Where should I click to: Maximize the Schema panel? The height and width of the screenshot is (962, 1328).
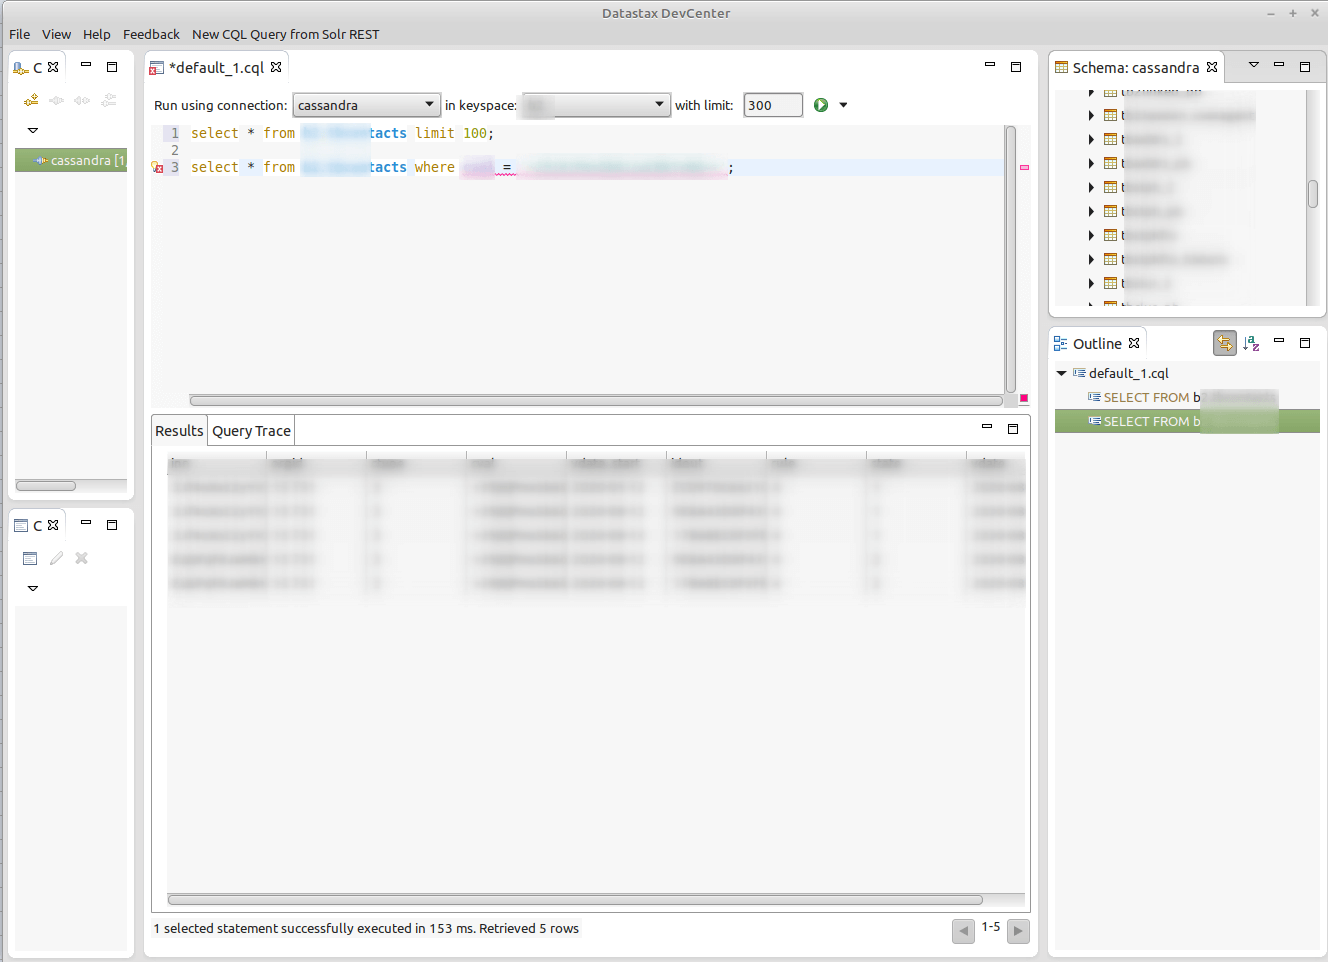(1305, 67)
